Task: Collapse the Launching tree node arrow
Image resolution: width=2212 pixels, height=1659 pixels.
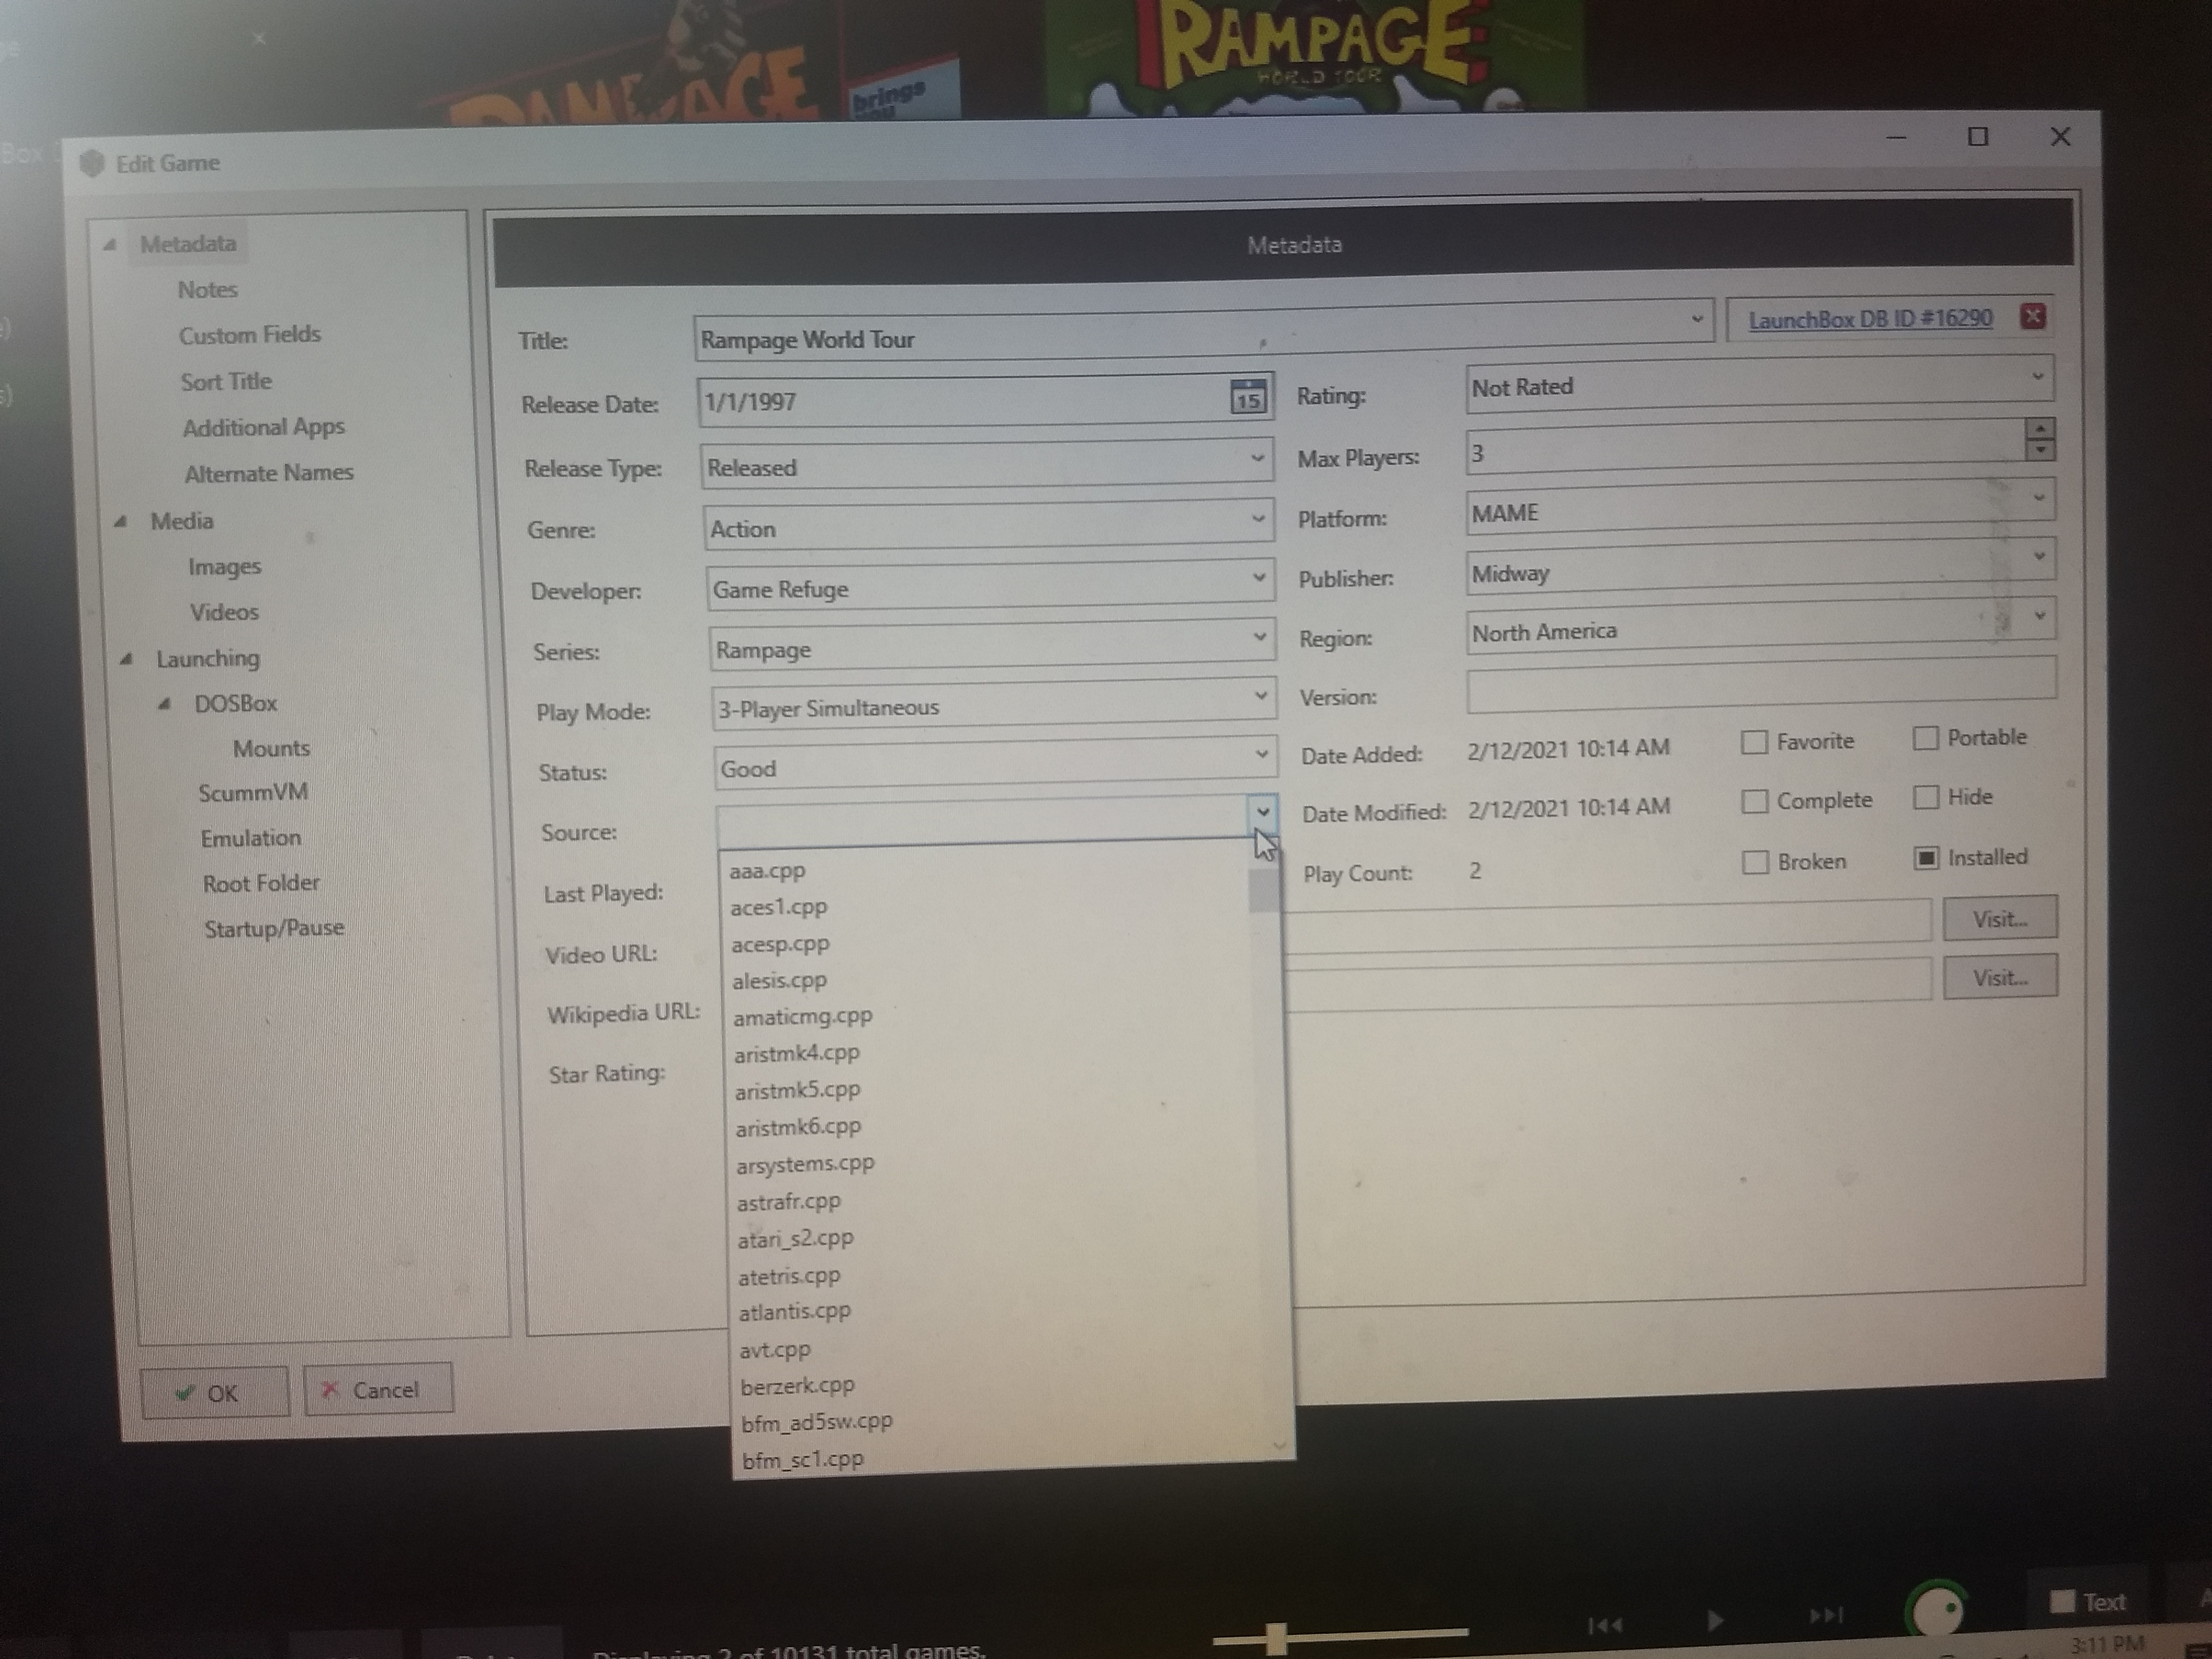Action: (x=126, y=659)
